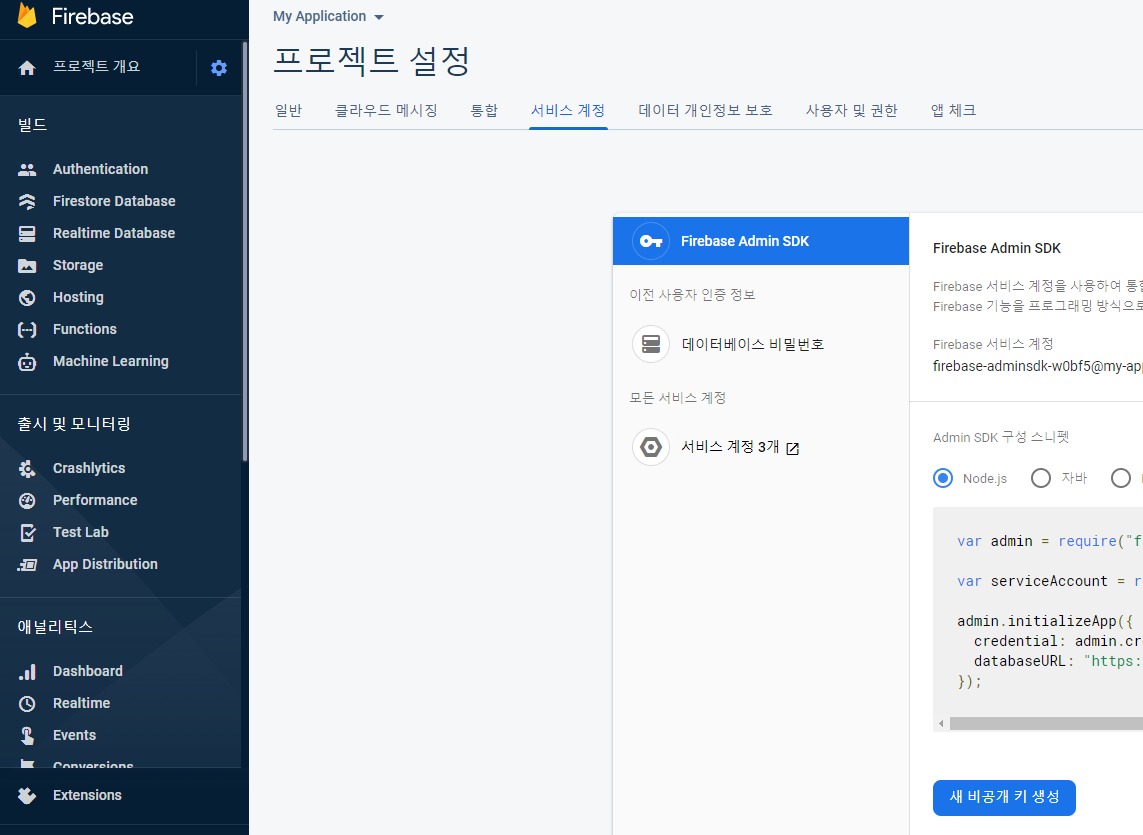Screen dimensions: 1143x835
Task: Click the Realtime clock icon
Action: 27,704
